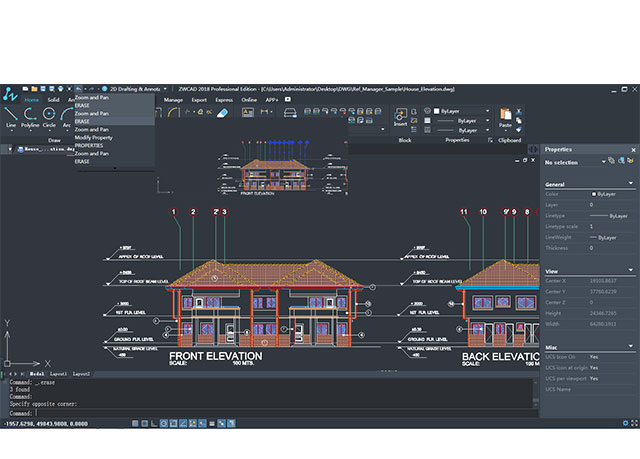Image resolution: width=640 pixels, height=459 pixels.
Task: Select PROPERTIES in undo history list
Action: point(114,146)
